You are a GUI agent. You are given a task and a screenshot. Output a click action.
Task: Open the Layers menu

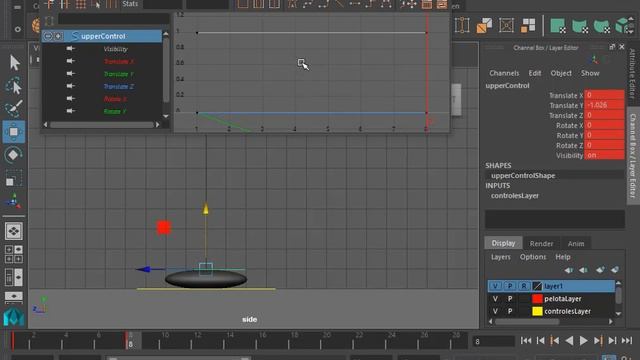[x=500, y=257]
